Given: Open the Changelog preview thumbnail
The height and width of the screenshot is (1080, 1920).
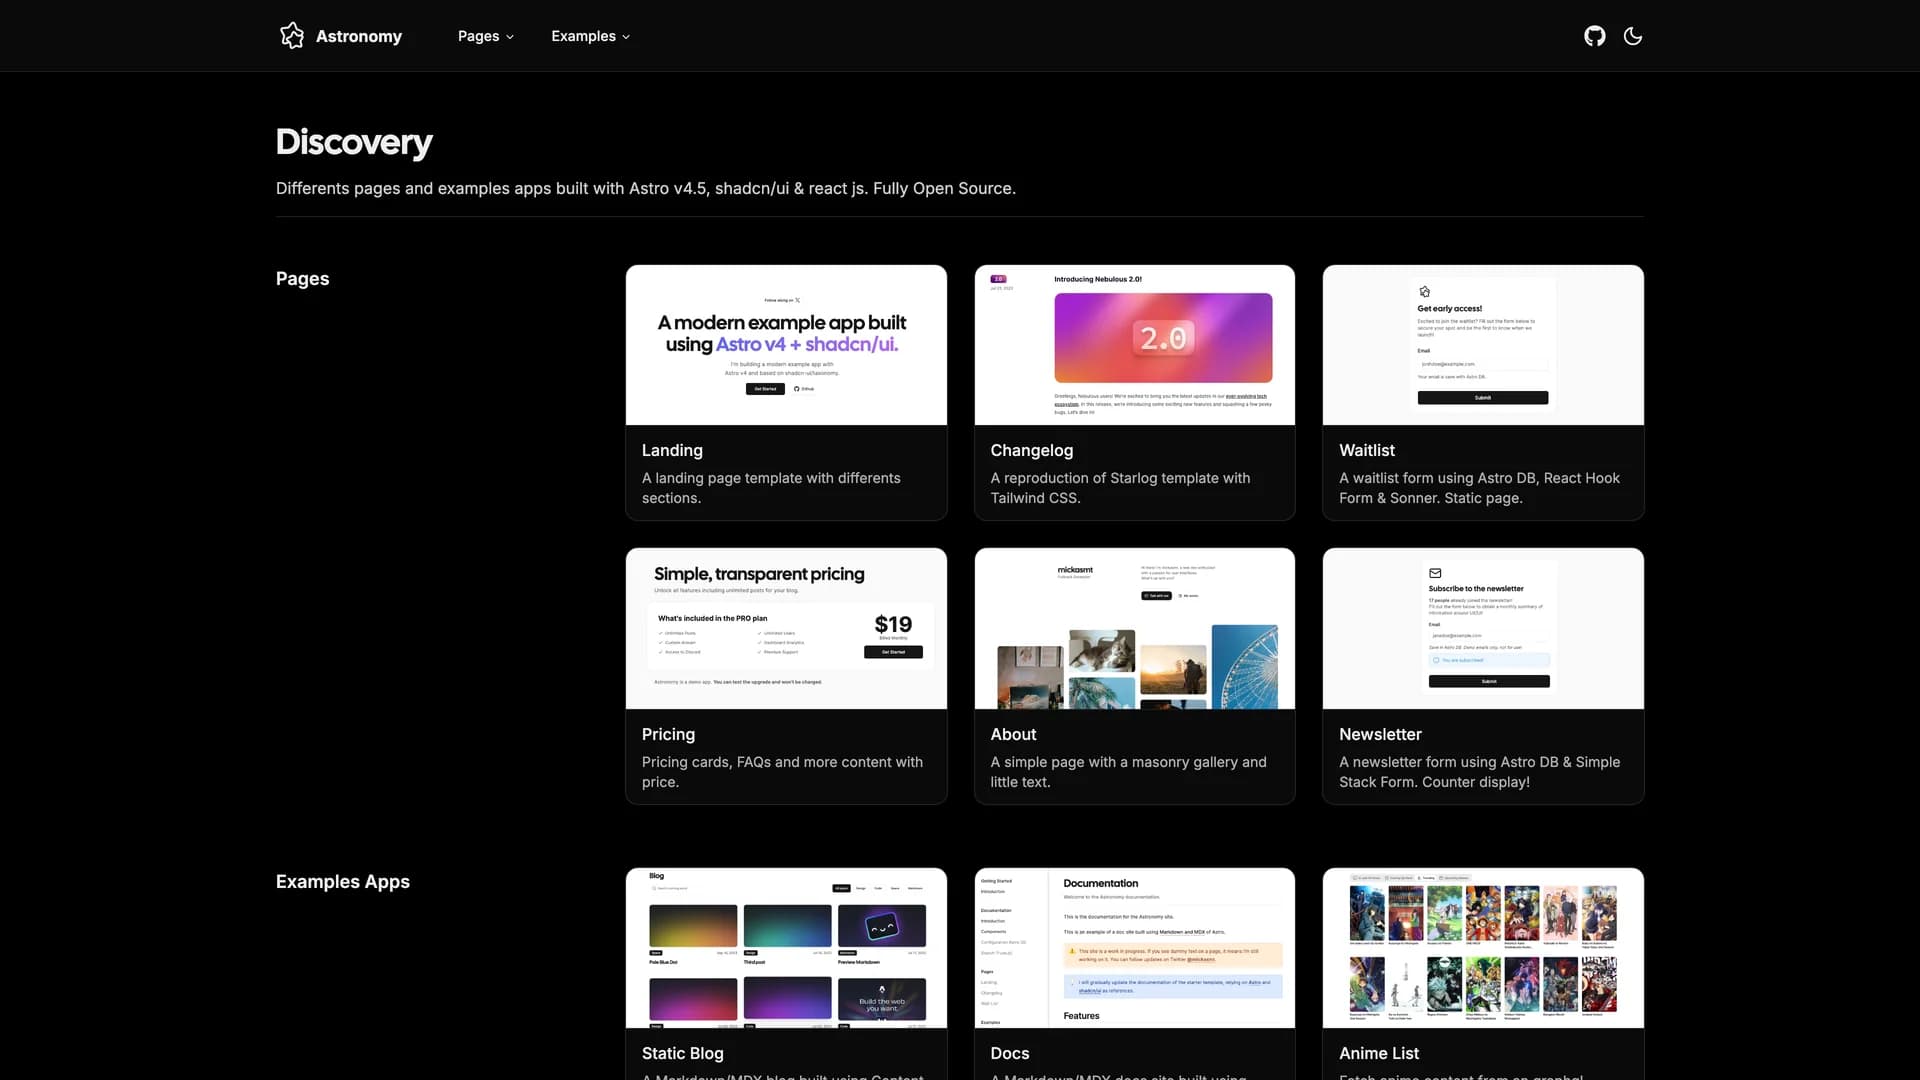Looking at the screenshot, I should (1134, 345).
